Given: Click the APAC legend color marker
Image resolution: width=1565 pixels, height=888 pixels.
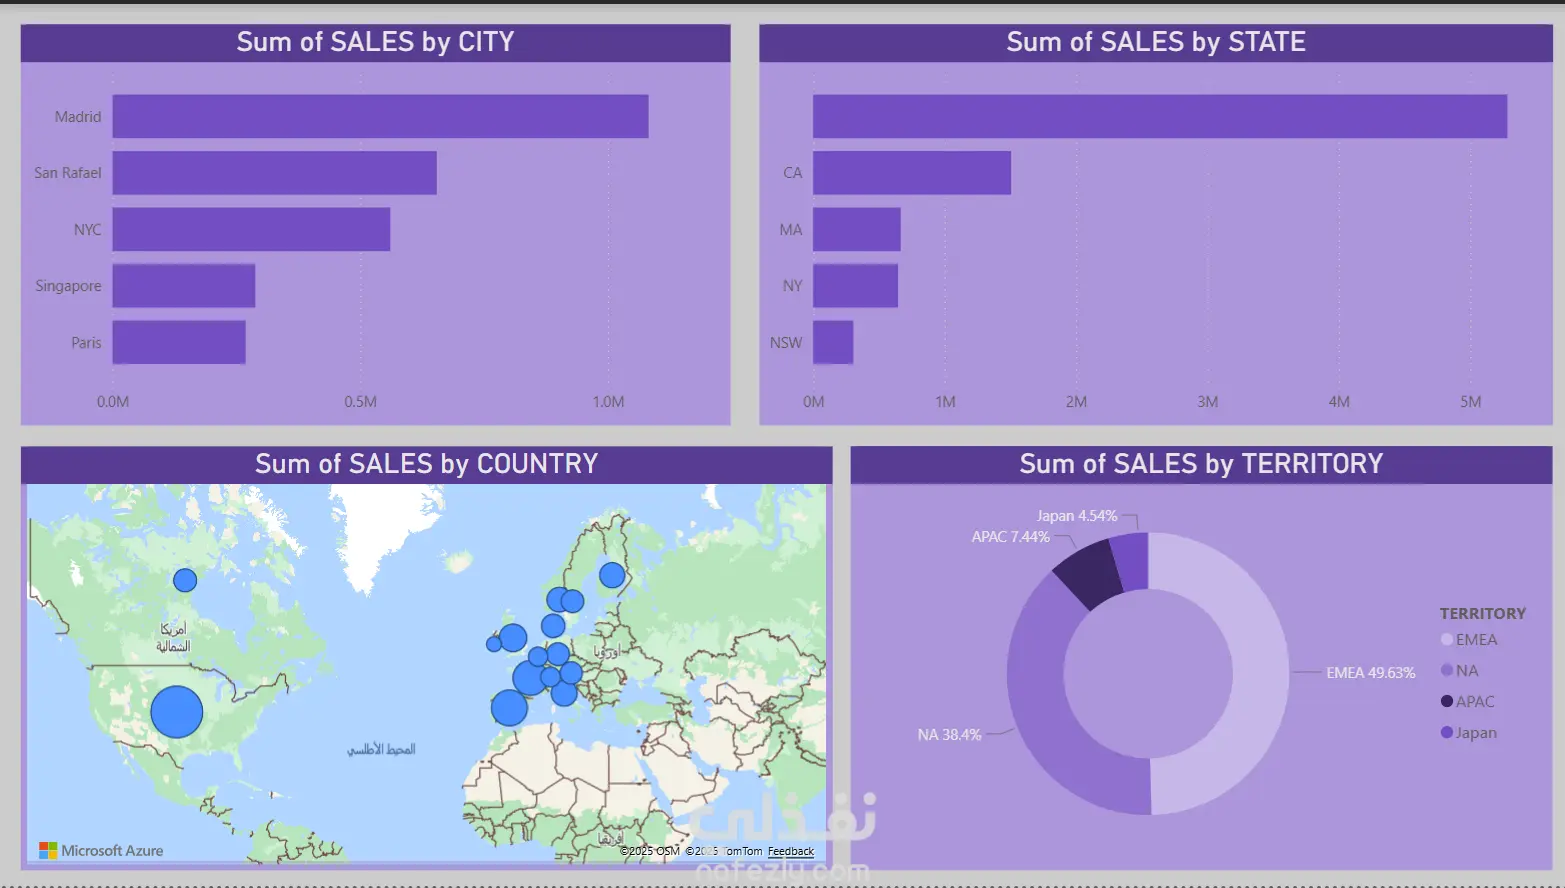Looking at the screenshot, I should click(1447, 702).
